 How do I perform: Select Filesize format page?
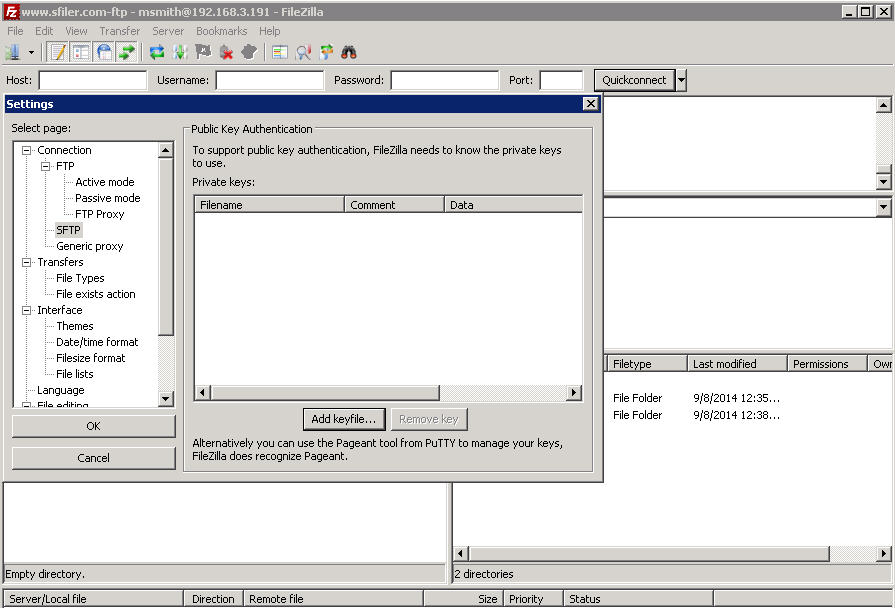click(90, 358)
